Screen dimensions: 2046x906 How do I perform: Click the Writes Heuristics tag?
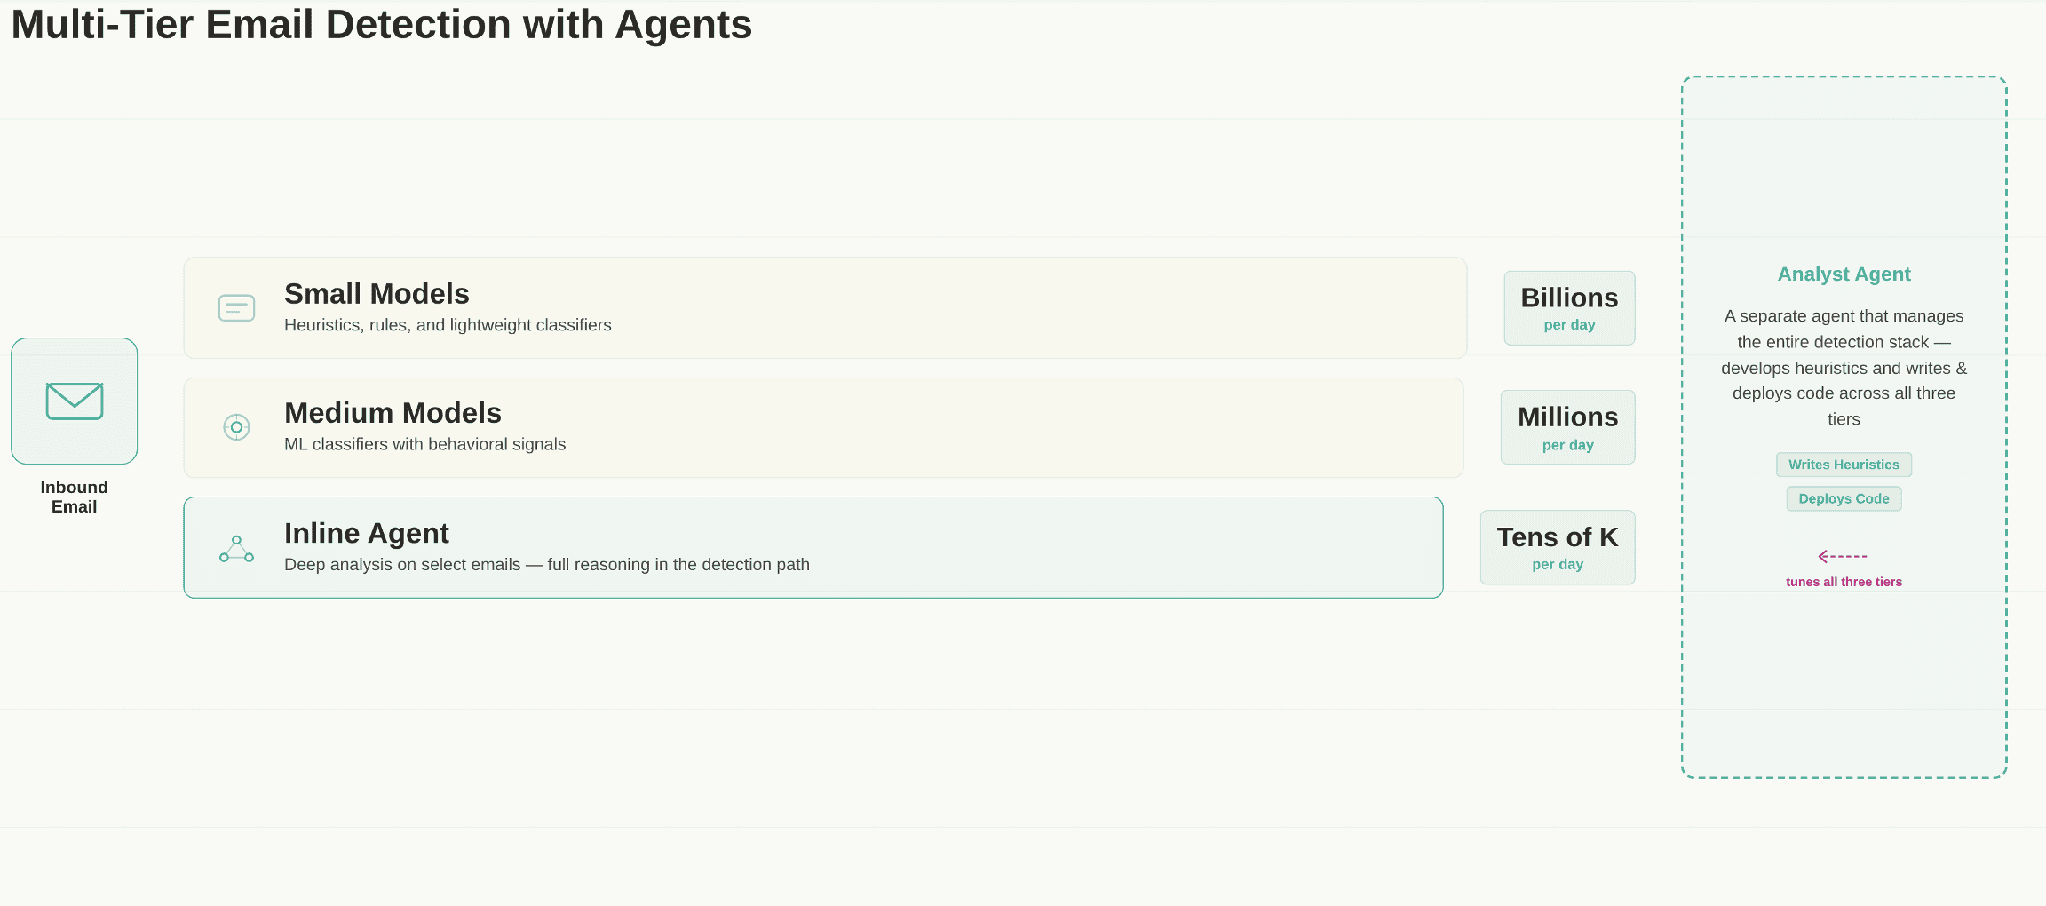tap(1844, 464)
